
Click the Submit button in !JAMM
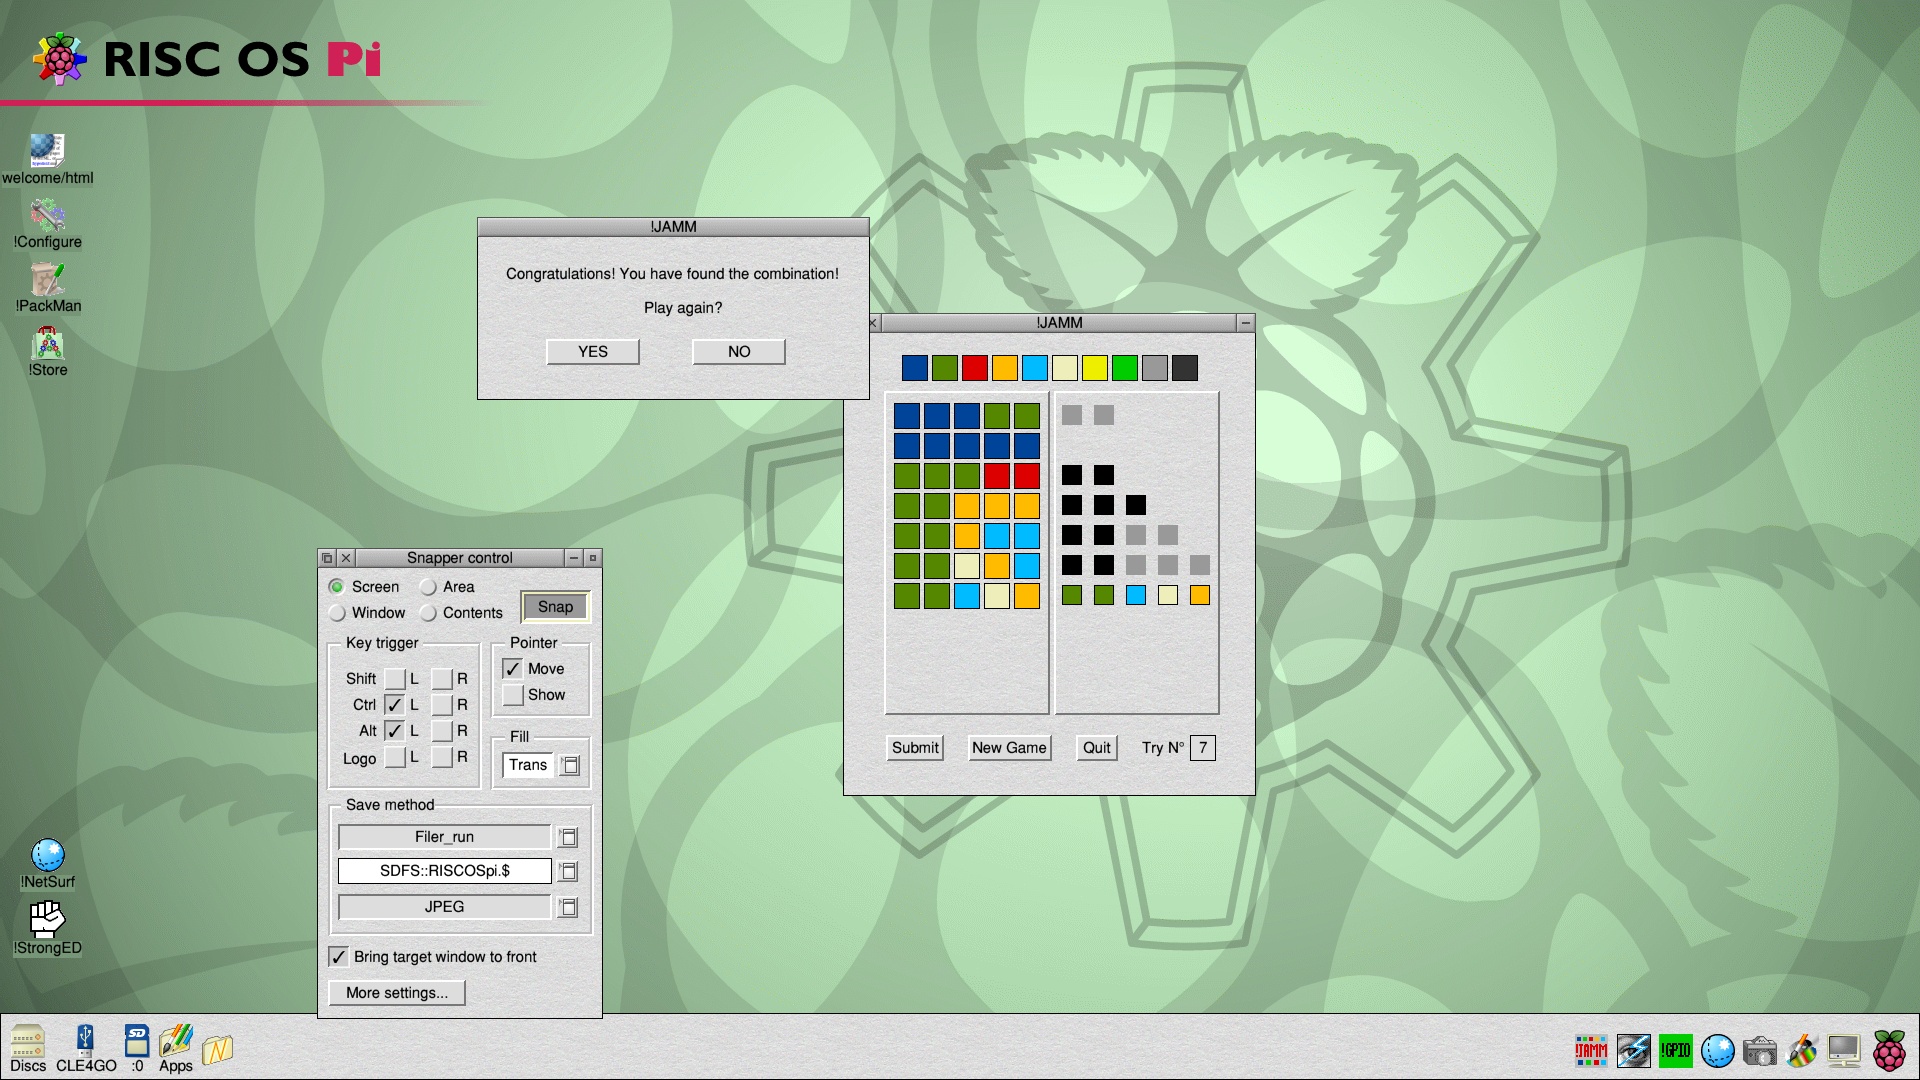915,748
